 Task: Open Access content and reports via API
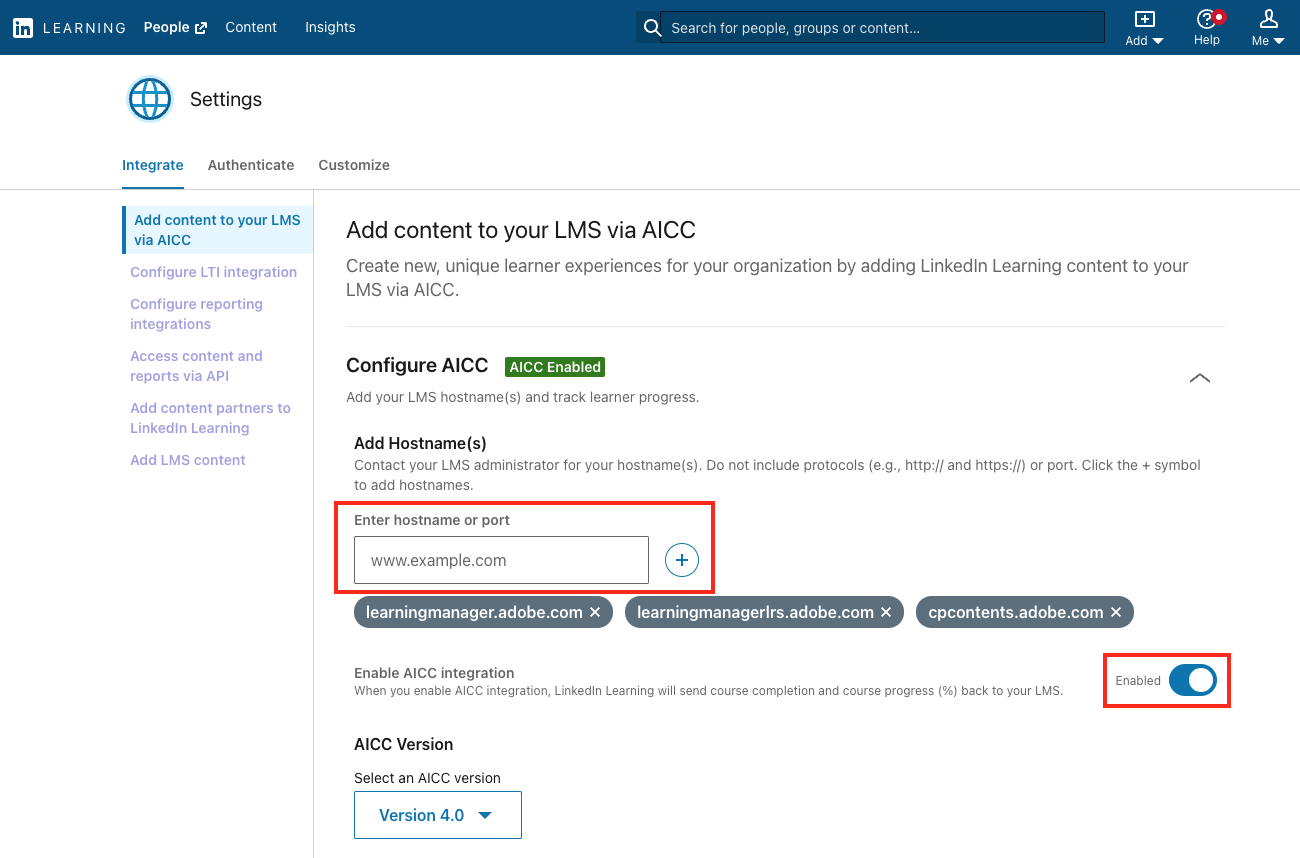(x=196, y=366)
